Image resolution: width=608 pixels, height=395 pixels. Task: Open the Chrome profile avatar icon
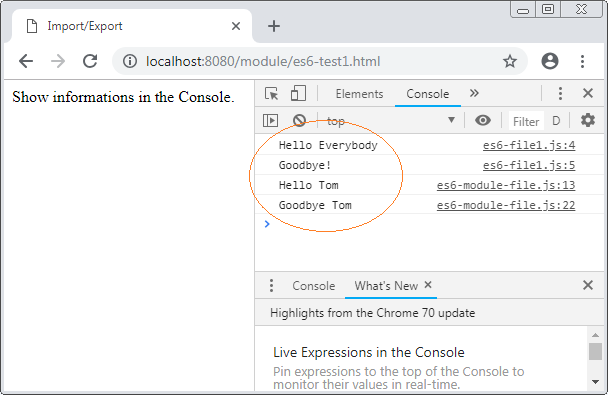click(550, 61)
